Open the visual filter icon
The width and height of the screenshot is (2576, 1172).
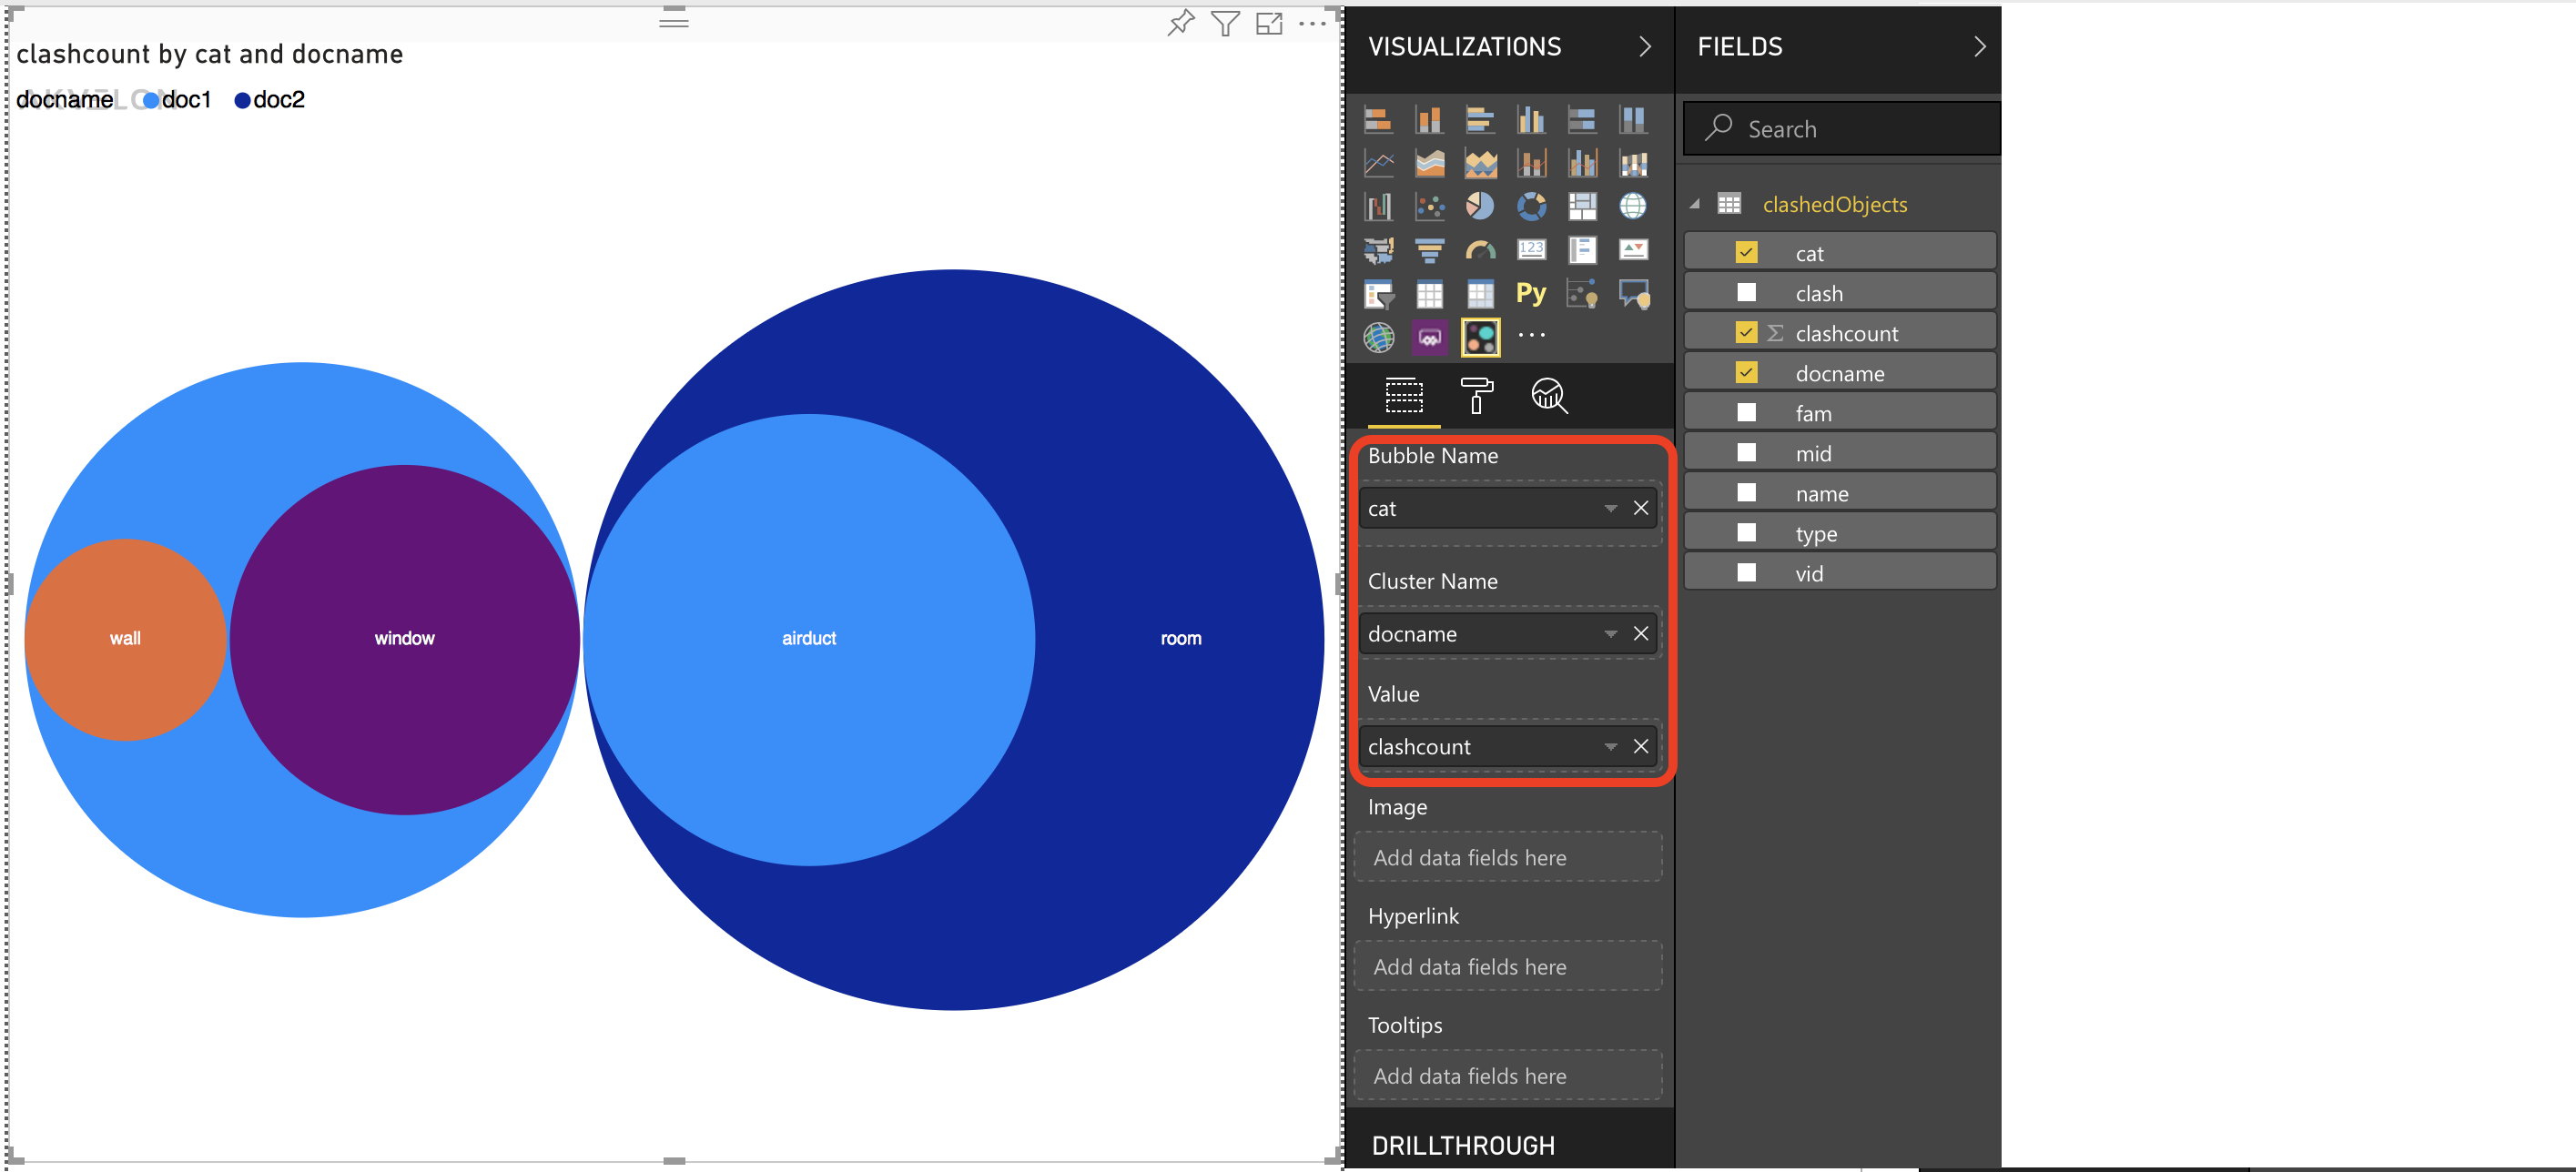point(1225,22)
